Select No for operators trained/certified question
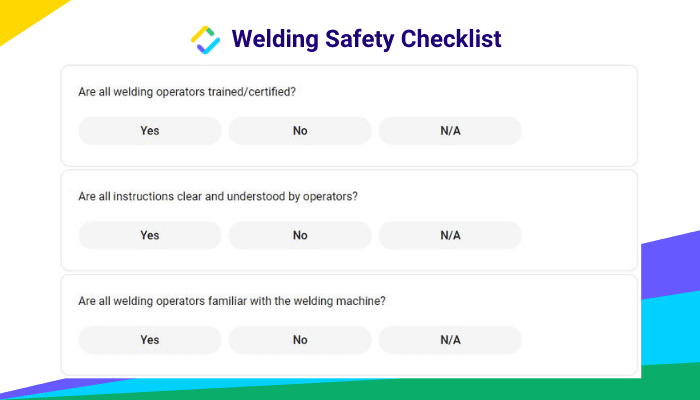This screenshot has width=700, height=400. (x=300, y=131)
